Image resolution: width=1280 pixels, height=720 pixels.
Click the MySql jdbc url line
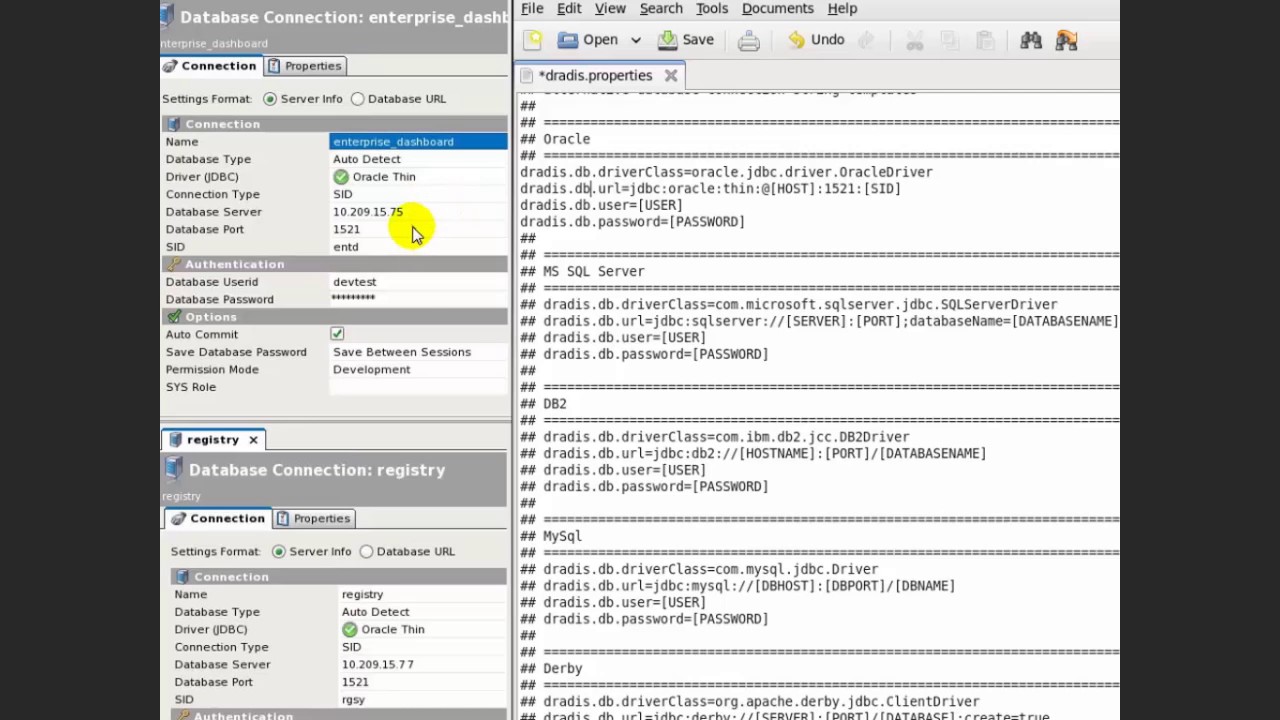737,586
